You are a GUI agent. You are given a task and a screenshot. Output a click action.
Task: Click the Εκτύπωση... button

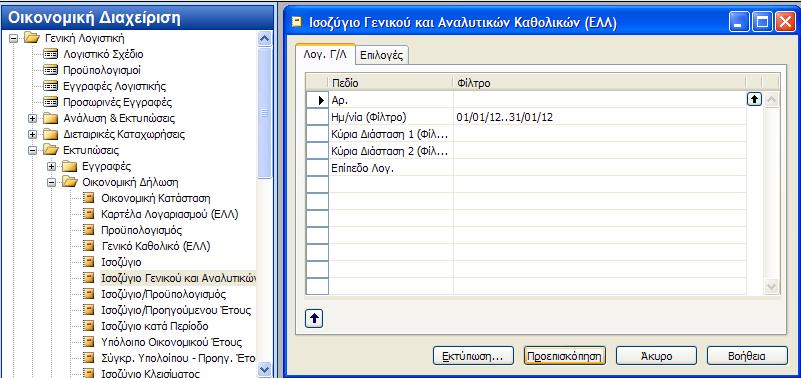(x=474, y=356)
